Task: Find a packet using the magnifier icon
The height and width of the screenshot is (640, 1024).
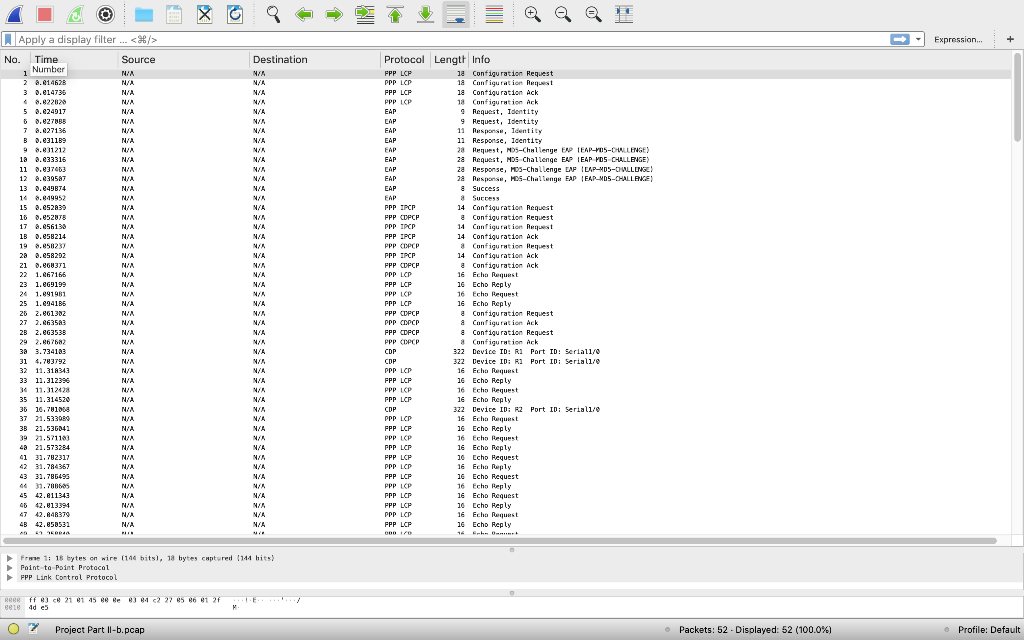Action: coord(271,14)
